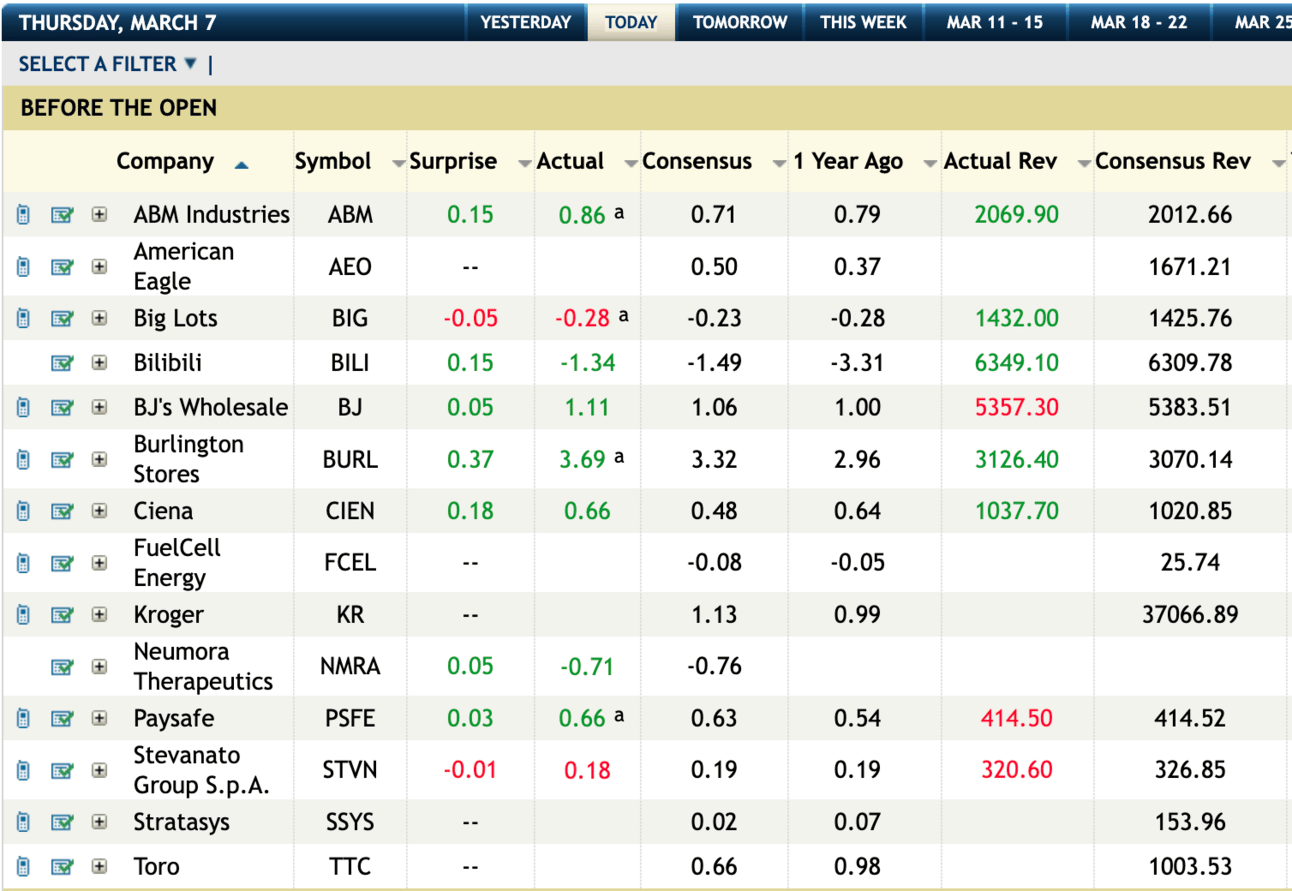Select the calendar-check icon in the Kroger row
The height and width of the screenshot is (891, 1292).
62,615
